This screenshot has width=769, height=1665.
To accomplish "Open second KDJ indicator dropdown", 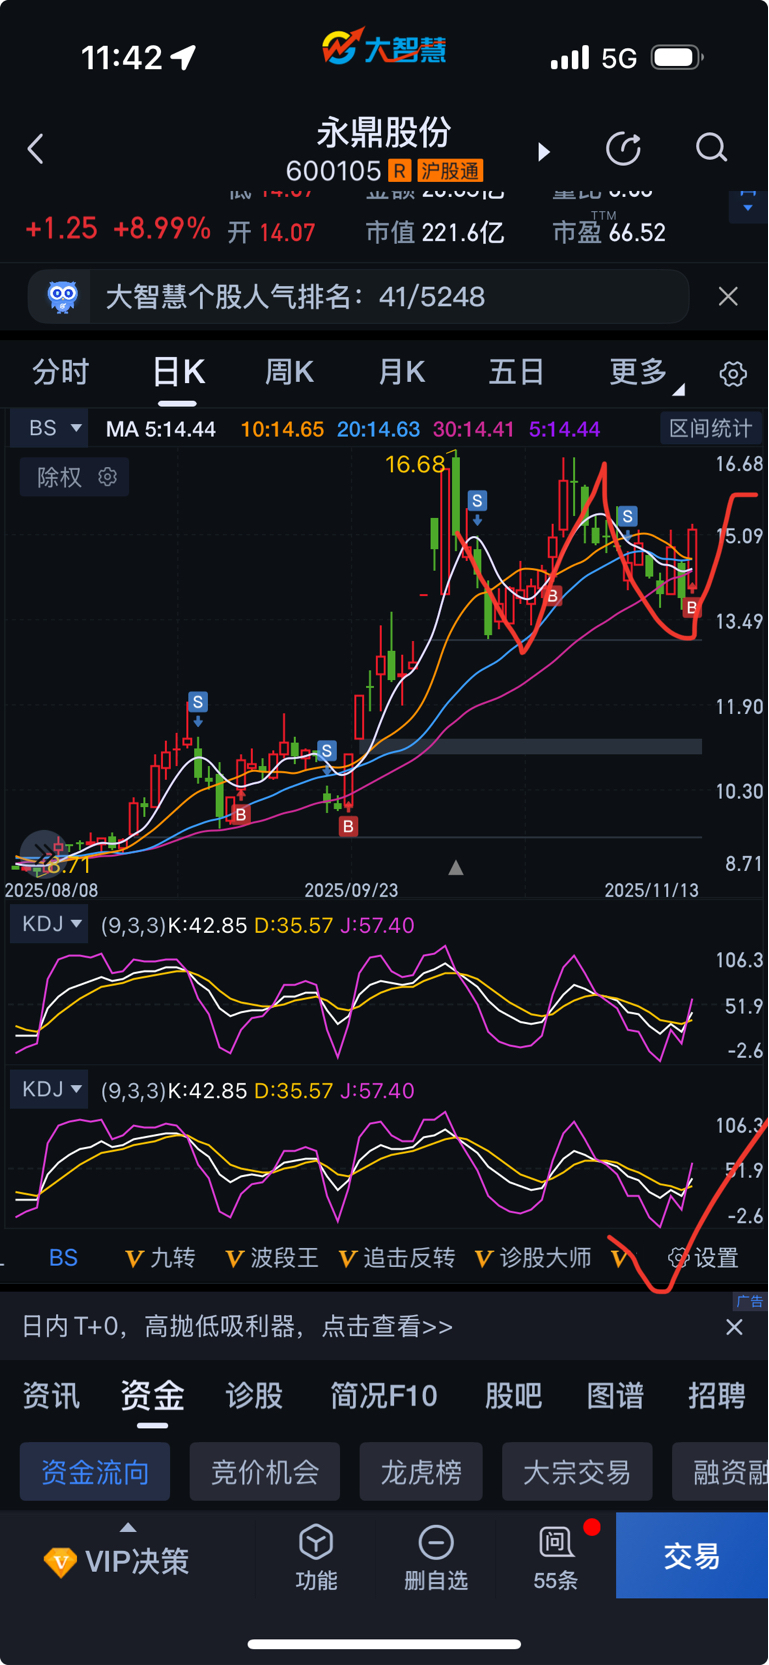I will pyautogui.click(x=49, y=1089).
